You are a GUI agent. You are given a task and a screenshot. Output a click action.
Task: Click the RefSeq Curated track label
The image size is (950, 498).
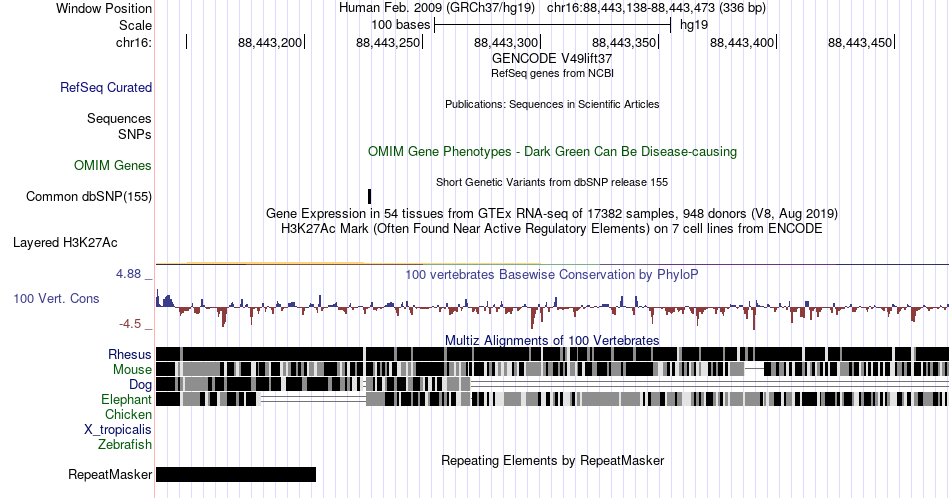106,87
